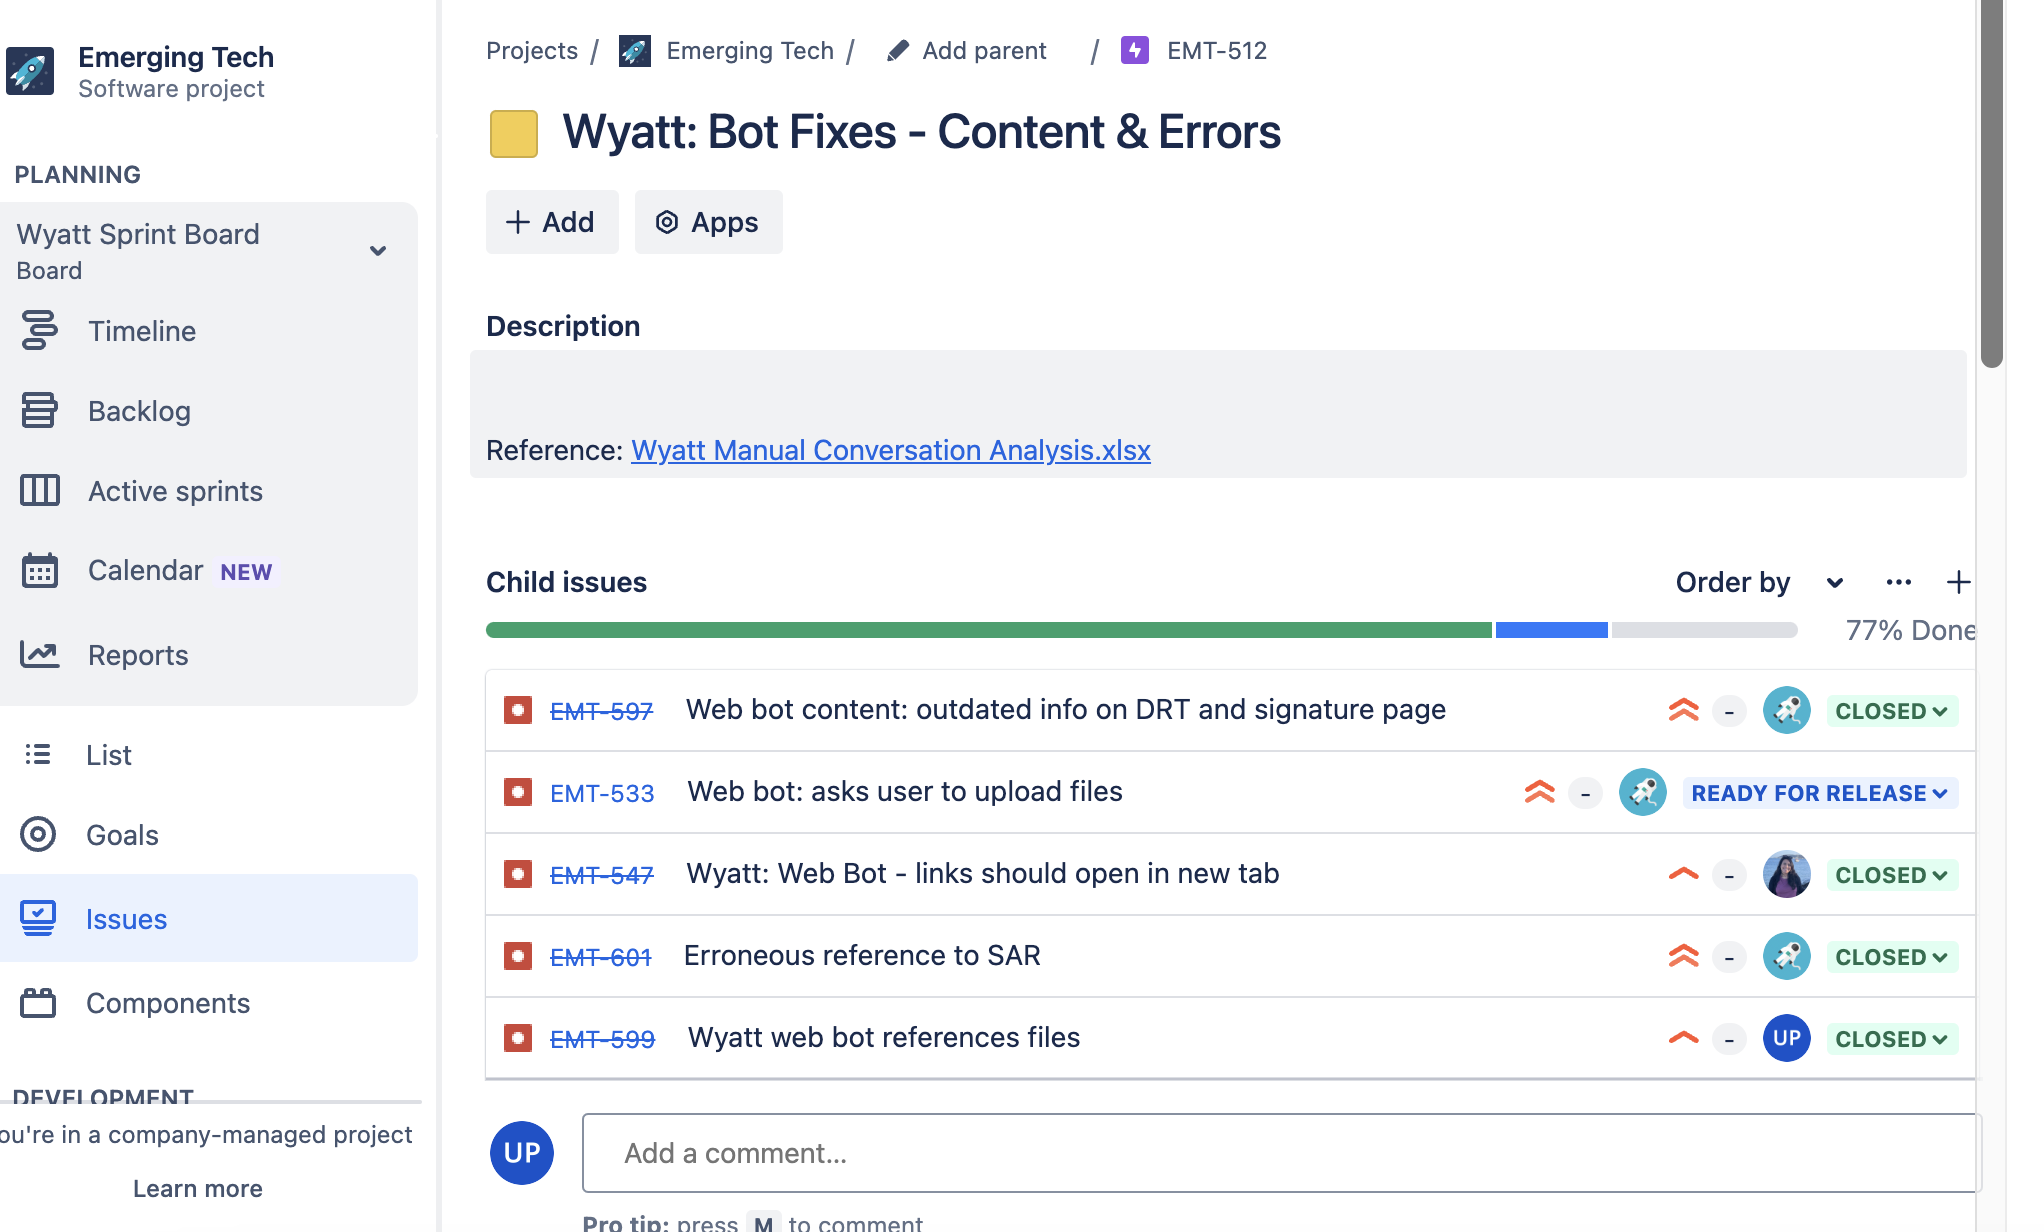The image size is (2044, 1232).
Task: Click the Active sprints board icon
Action: click(39, 491)
